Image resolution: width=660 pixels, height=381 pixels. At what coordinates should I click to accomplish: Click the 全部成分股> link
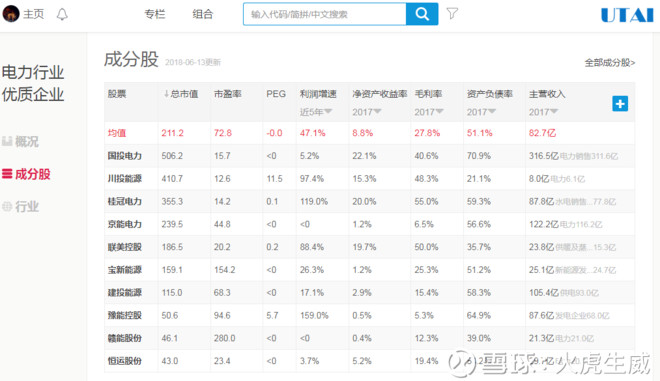click(x=609, y=63)
